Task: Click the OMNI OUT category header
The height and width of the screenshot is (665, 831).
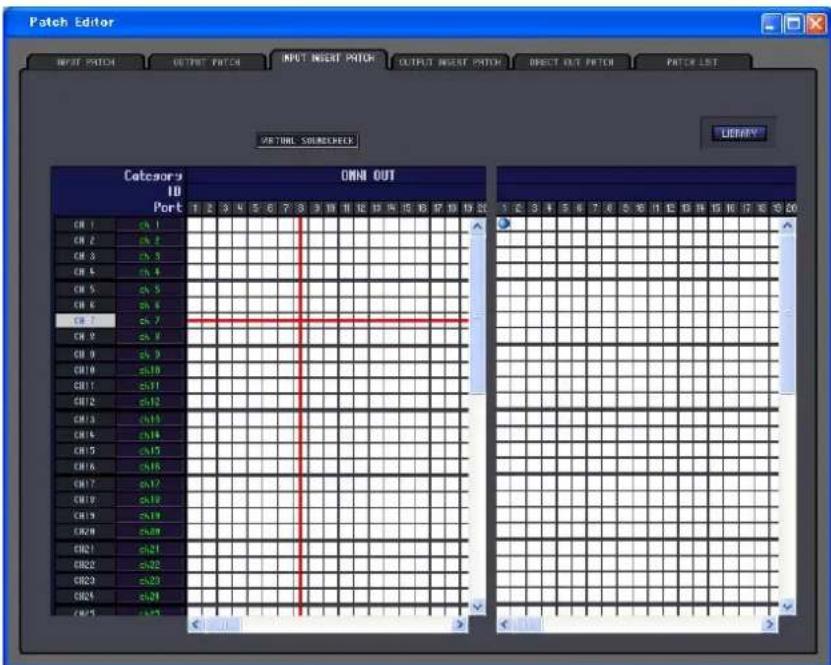Action: point(368,175)
